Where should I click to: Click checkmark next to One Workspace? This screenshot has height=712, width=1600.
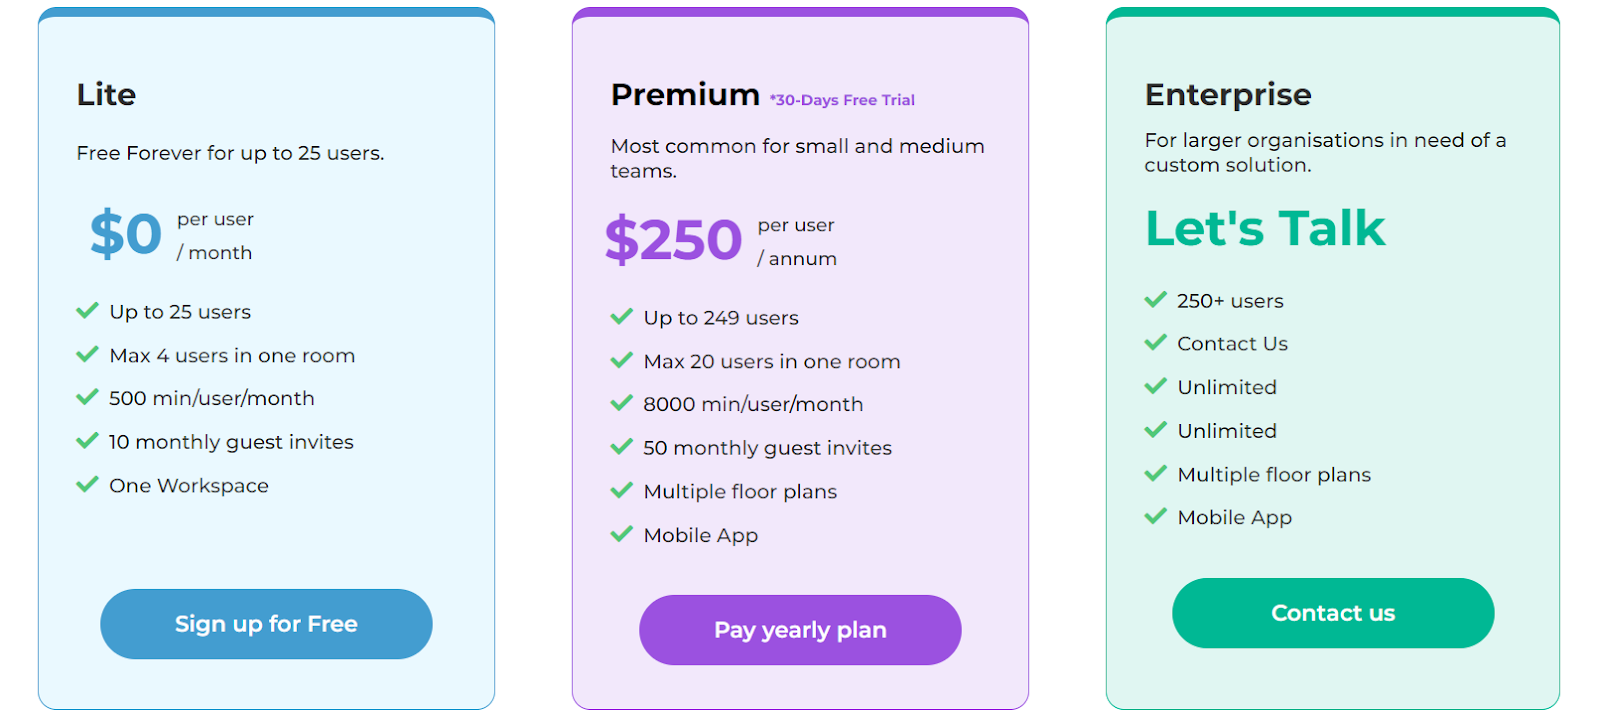tap(88, 485)
